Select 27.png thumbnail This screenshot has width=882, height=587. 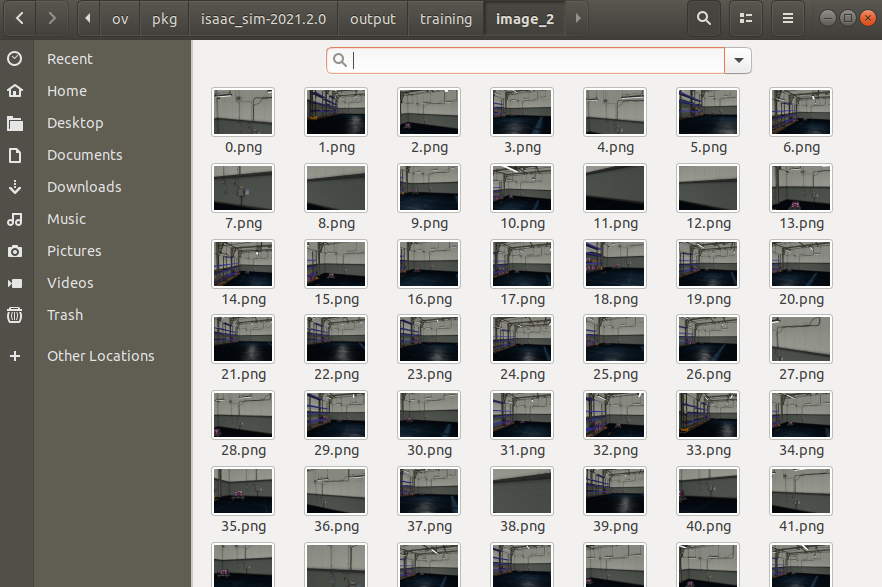click(x=801, y=339)
